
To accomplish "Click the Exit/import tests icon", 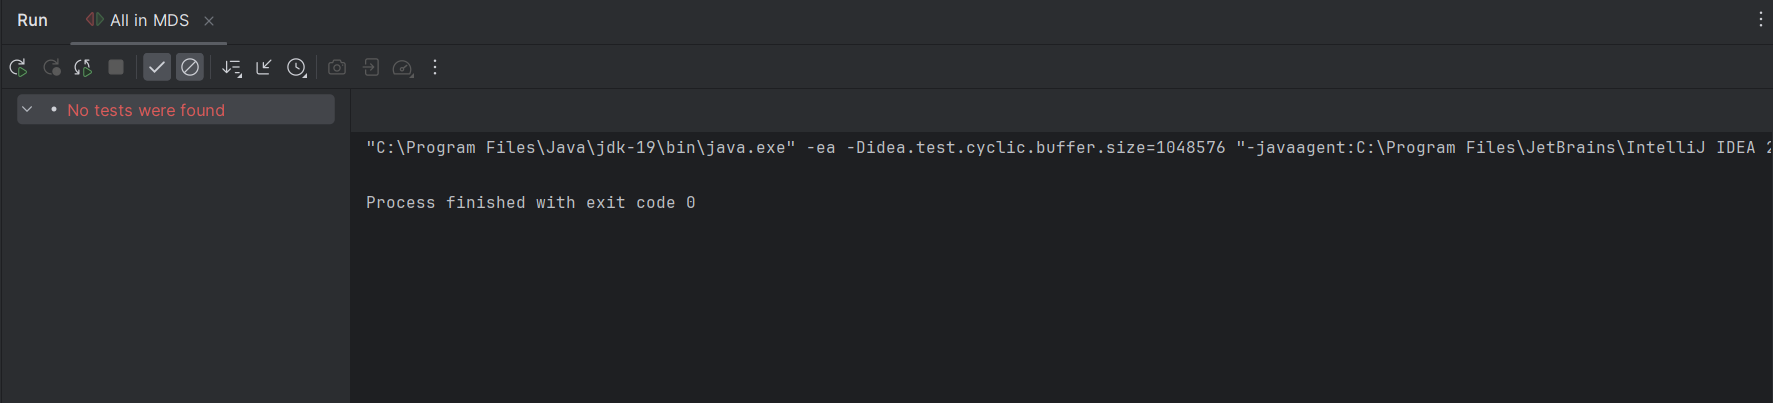I will click(370, 68).
